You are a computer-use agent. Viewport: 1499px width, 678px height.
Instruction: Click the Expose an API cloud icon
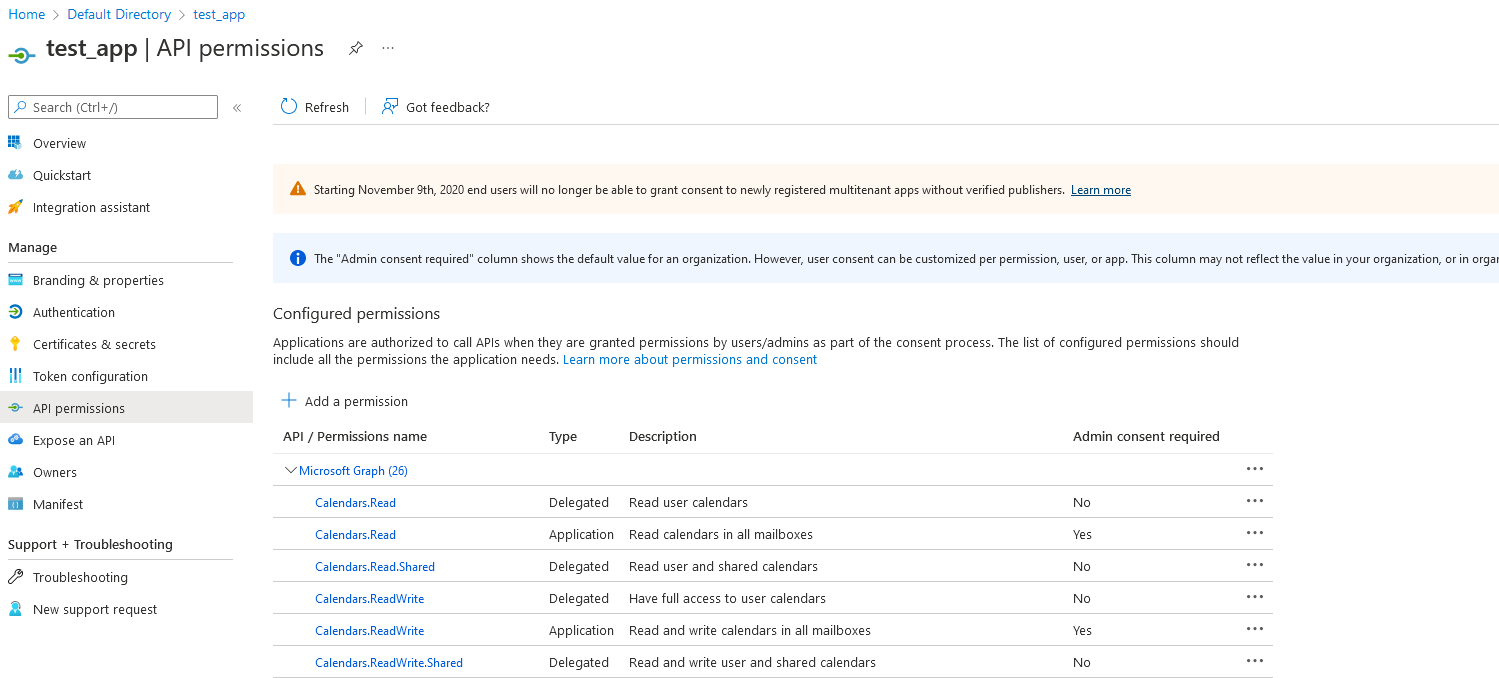(x=15, y=440)
